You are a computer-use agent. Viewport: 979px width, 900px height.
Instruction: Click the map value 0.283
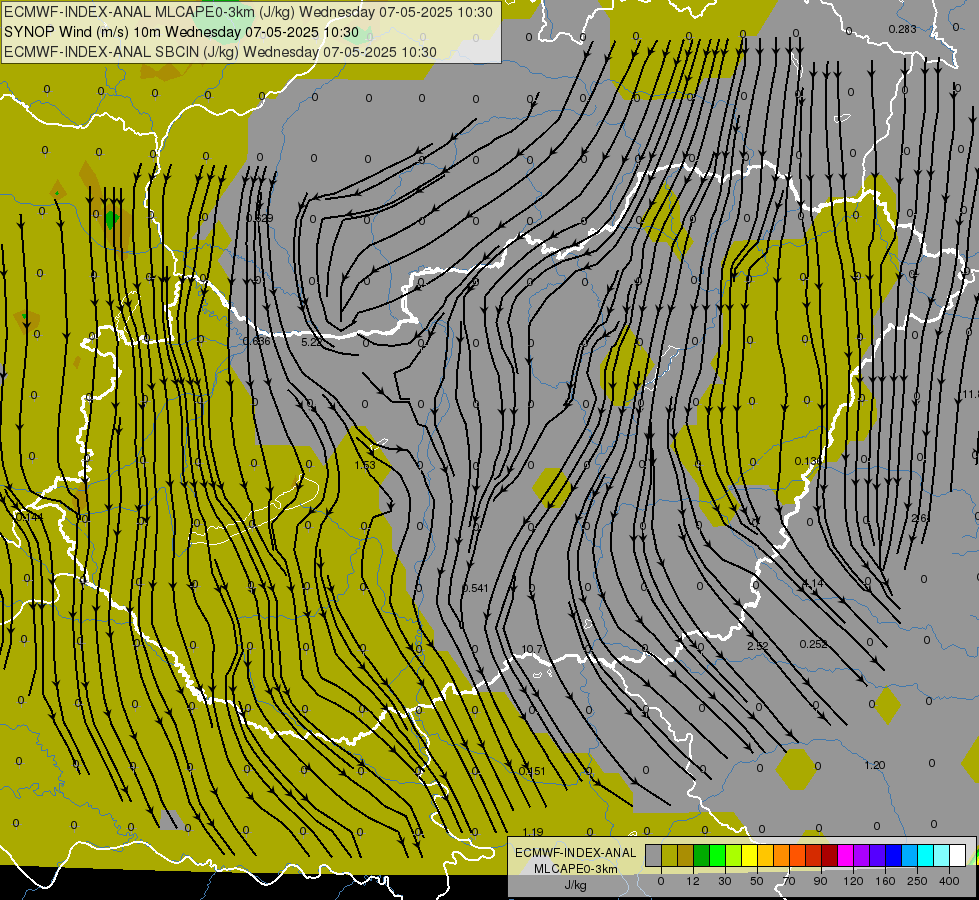coord(902,29)
